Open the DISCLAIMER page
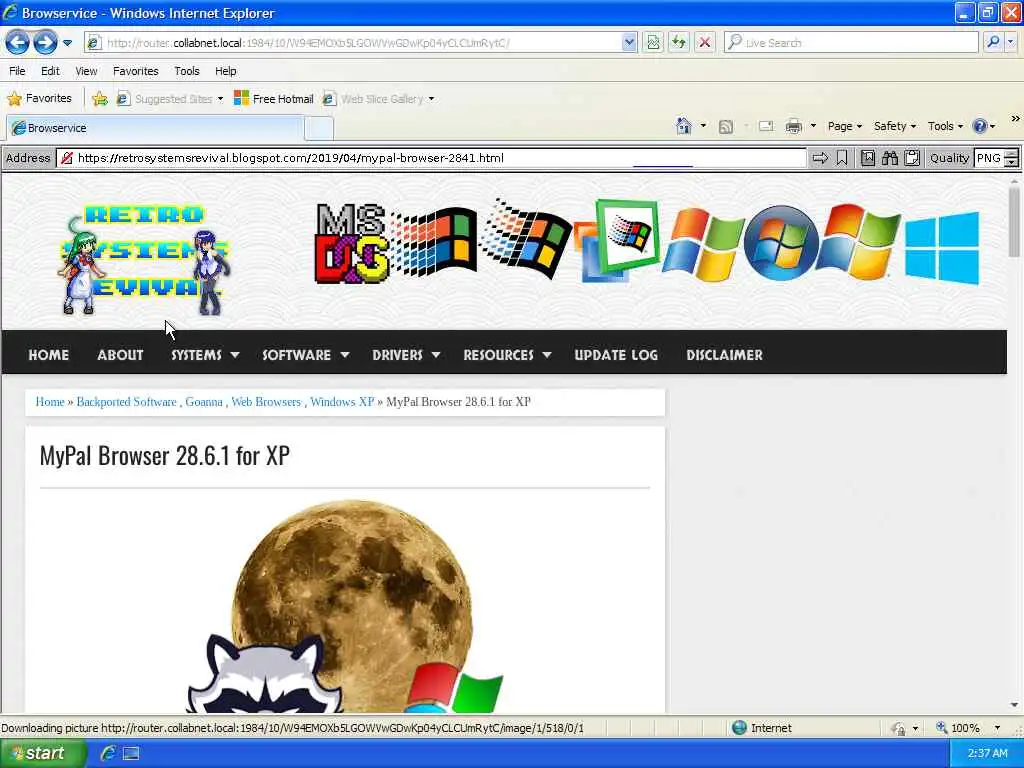1024x768 pixels. tap(724, 355)
